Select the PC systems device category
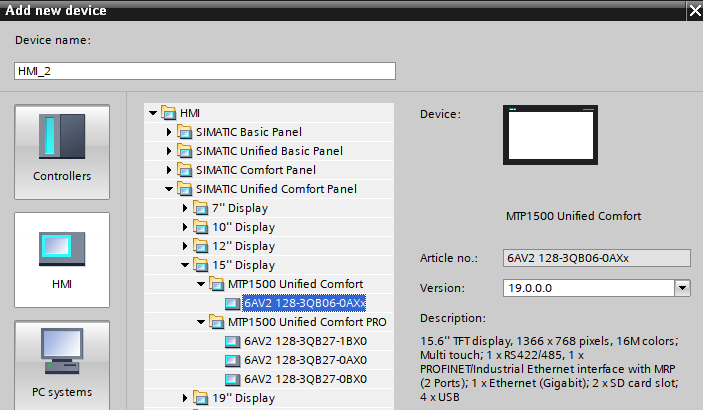 click(x=62, y=365)
